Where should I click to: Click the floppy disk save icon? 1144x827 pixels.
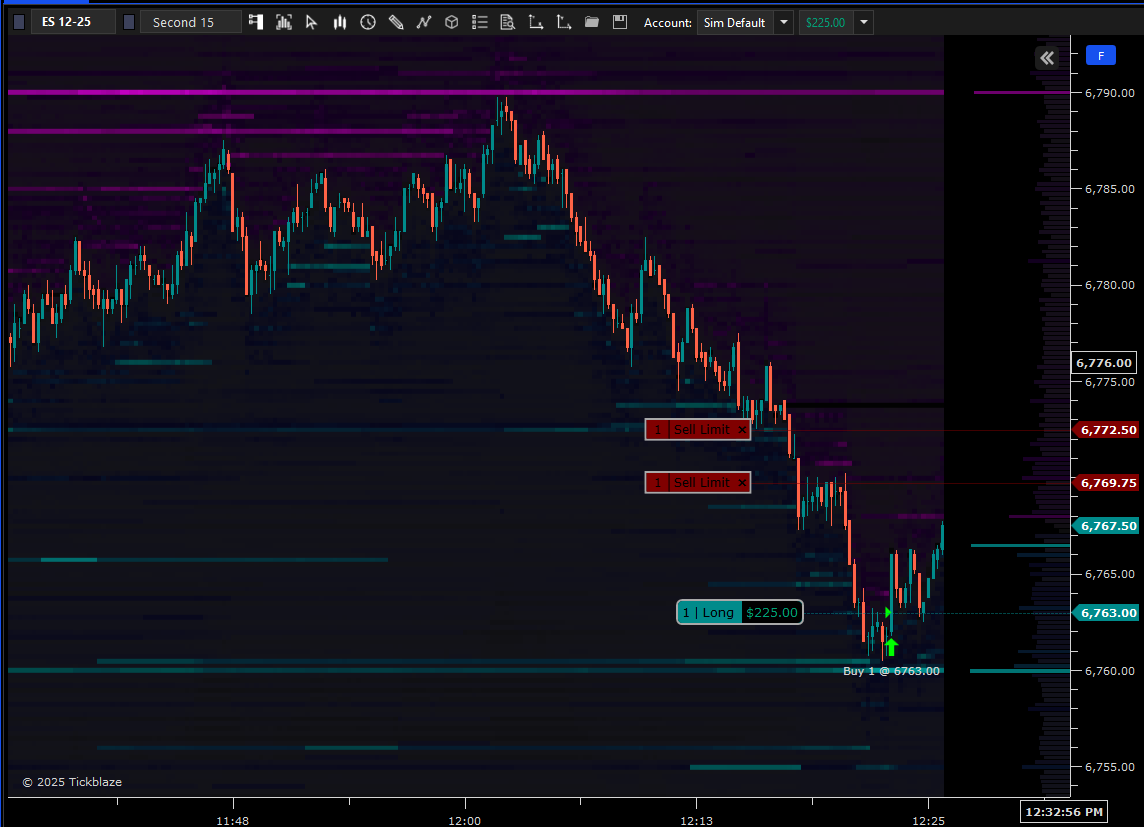tap(620, 22)
